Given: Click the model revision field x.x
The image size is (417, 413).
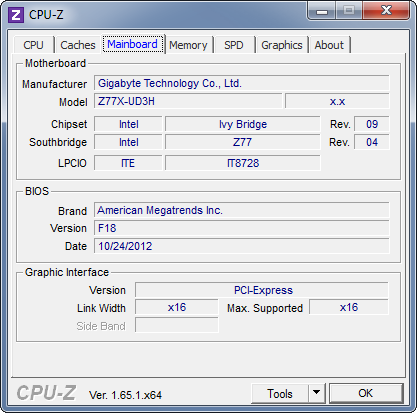Looking at the screenshot, I should pyautogui.click(x=337, y=101).
